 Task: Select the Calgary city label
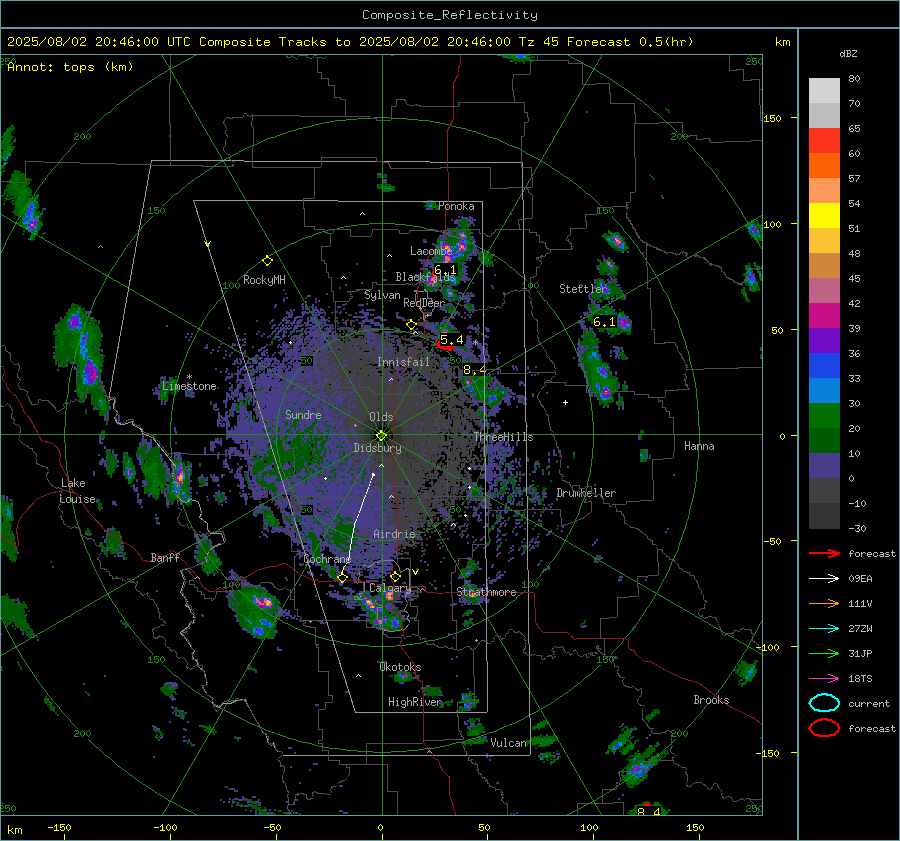click(390, 588)
